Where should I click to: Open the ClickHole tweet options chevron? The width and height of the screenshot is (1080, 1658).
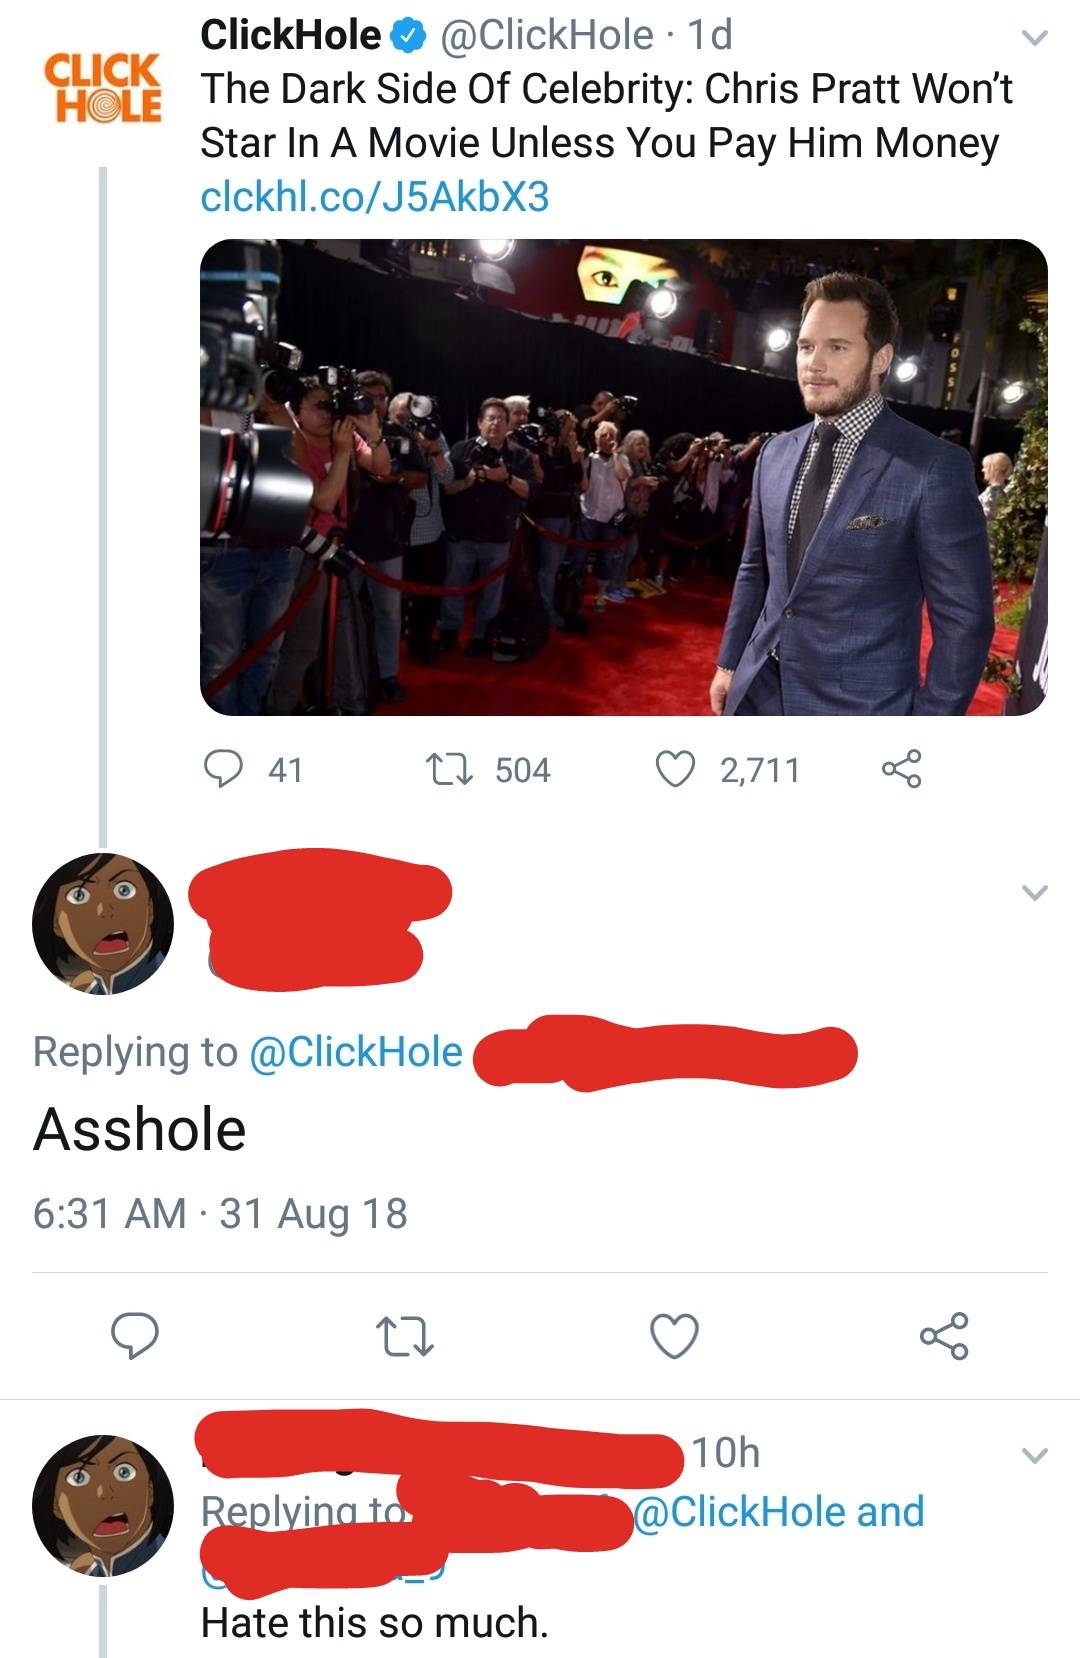click(x=1035, y=38)
